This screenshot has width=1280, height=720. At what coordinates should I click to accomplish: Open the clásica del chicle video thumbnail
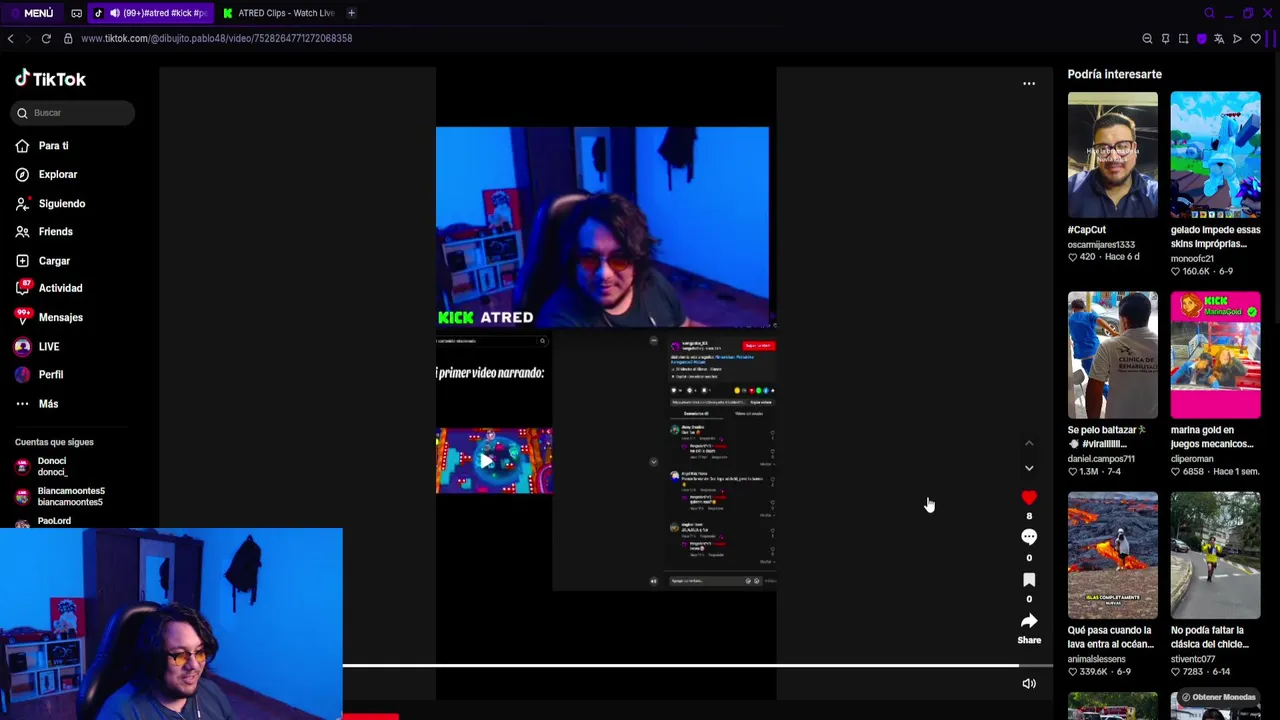(x=1215, y=555)
